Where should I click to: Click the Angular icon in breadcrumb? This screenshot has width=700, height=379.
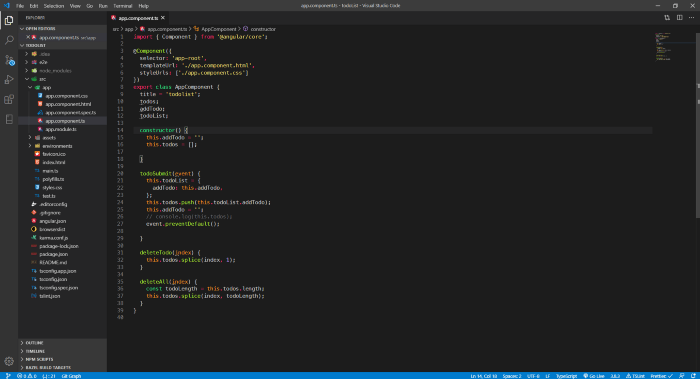(142, 29)
